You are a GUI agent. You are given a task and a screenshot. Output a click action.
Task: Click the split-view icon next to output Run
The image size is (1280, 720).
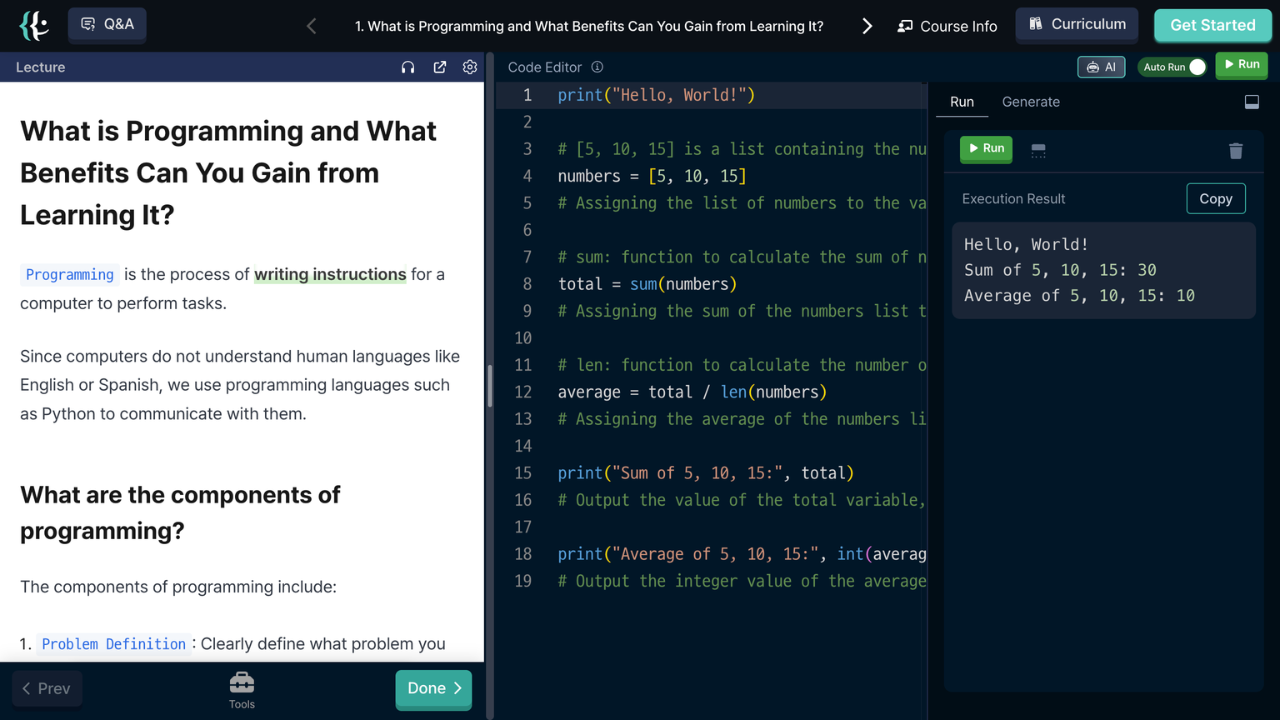click(1038, 150)
